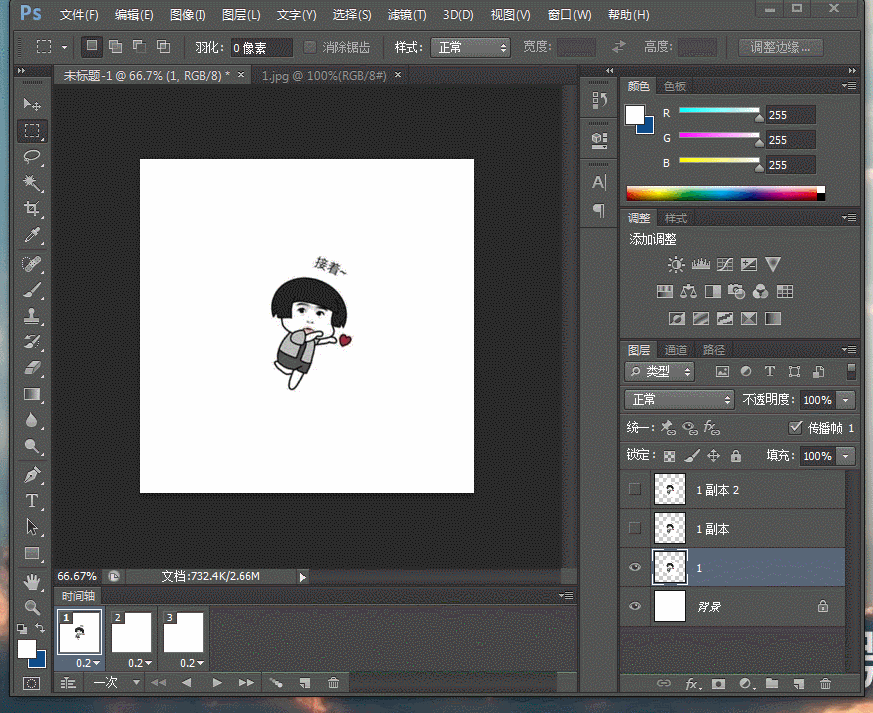Select the Horizontal Type tool

point(32,500)
